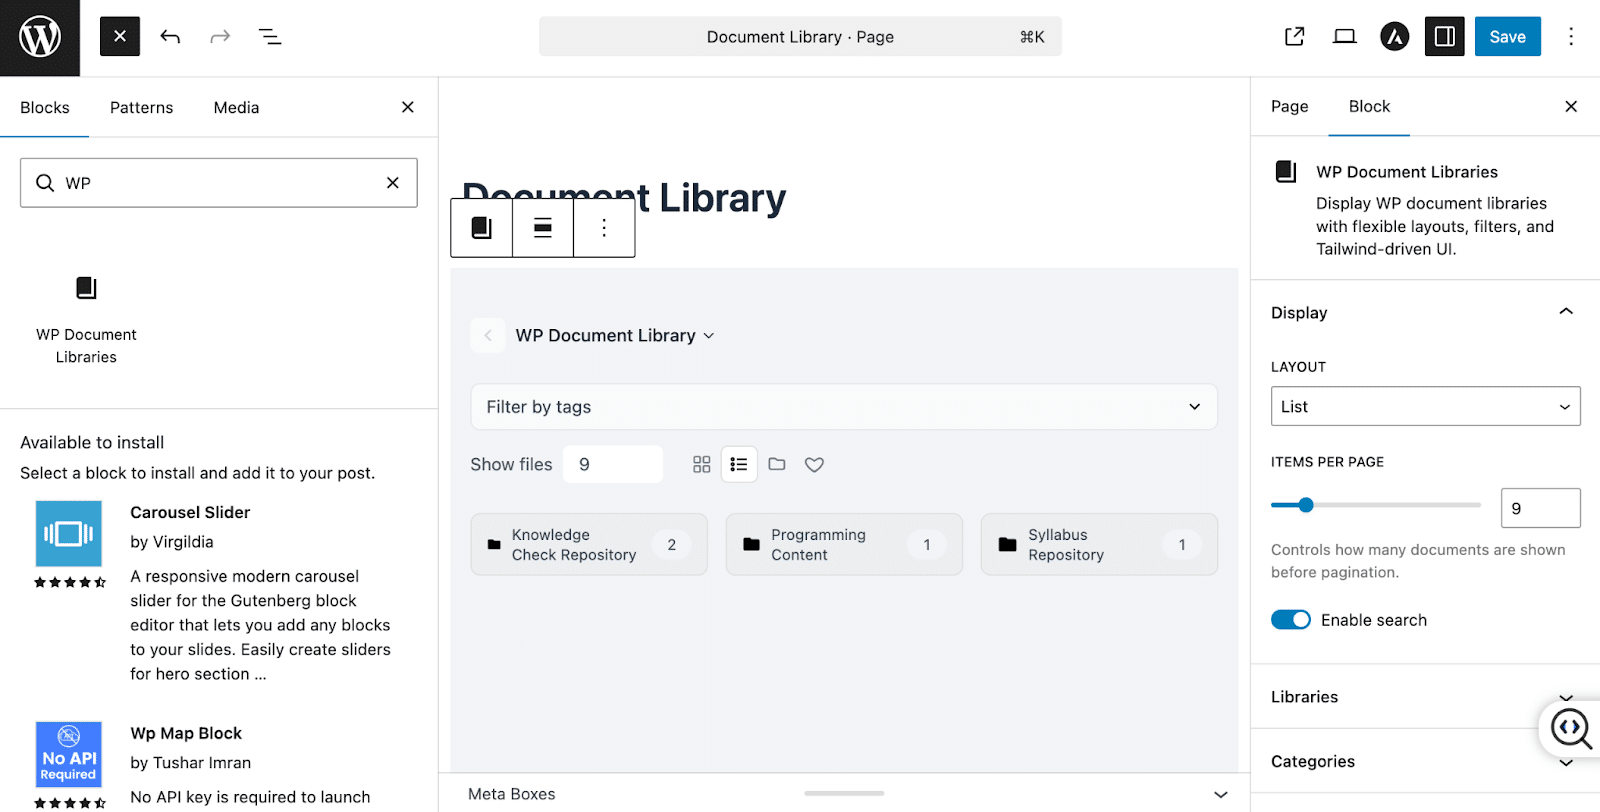Open the WP Document Library dropdown
The width and height of the screenshot is (1600, 812).
(x=615, y=336)
